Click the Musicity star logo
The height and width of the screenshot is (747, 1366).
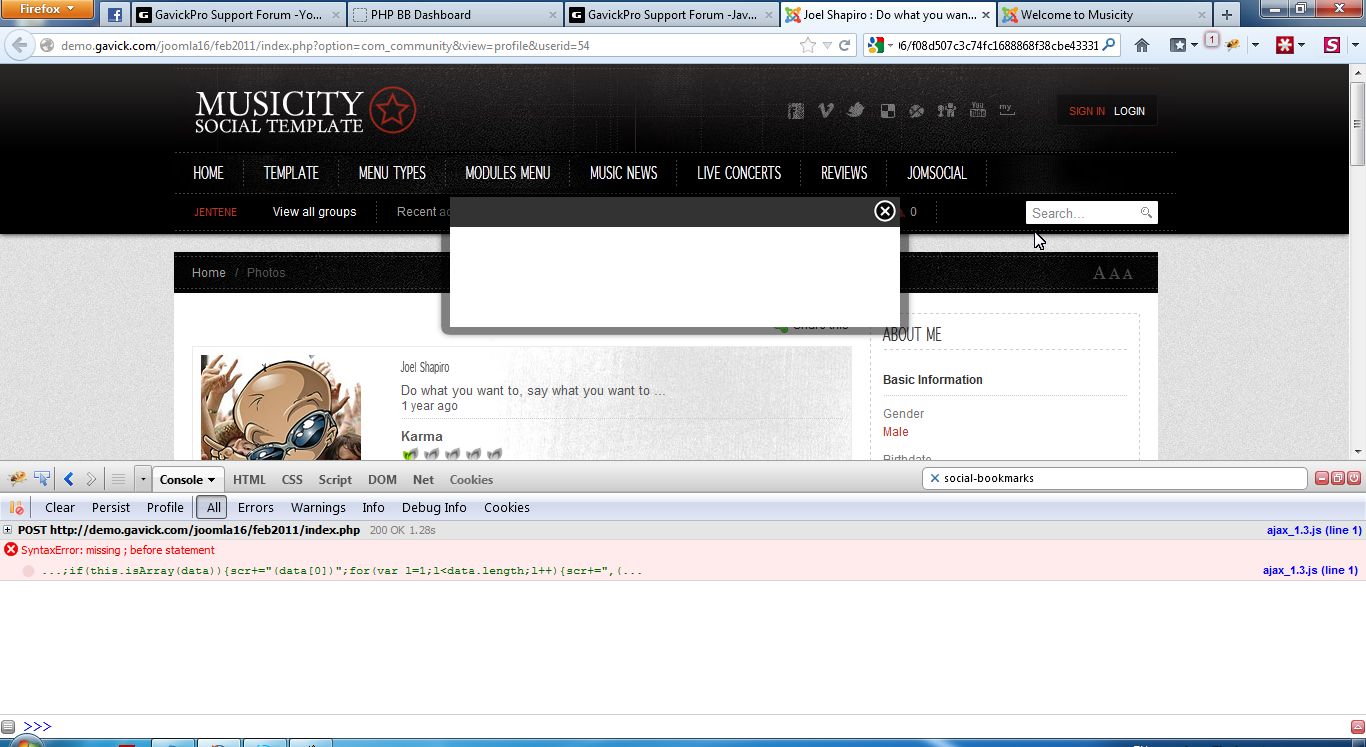click(393, 110)
